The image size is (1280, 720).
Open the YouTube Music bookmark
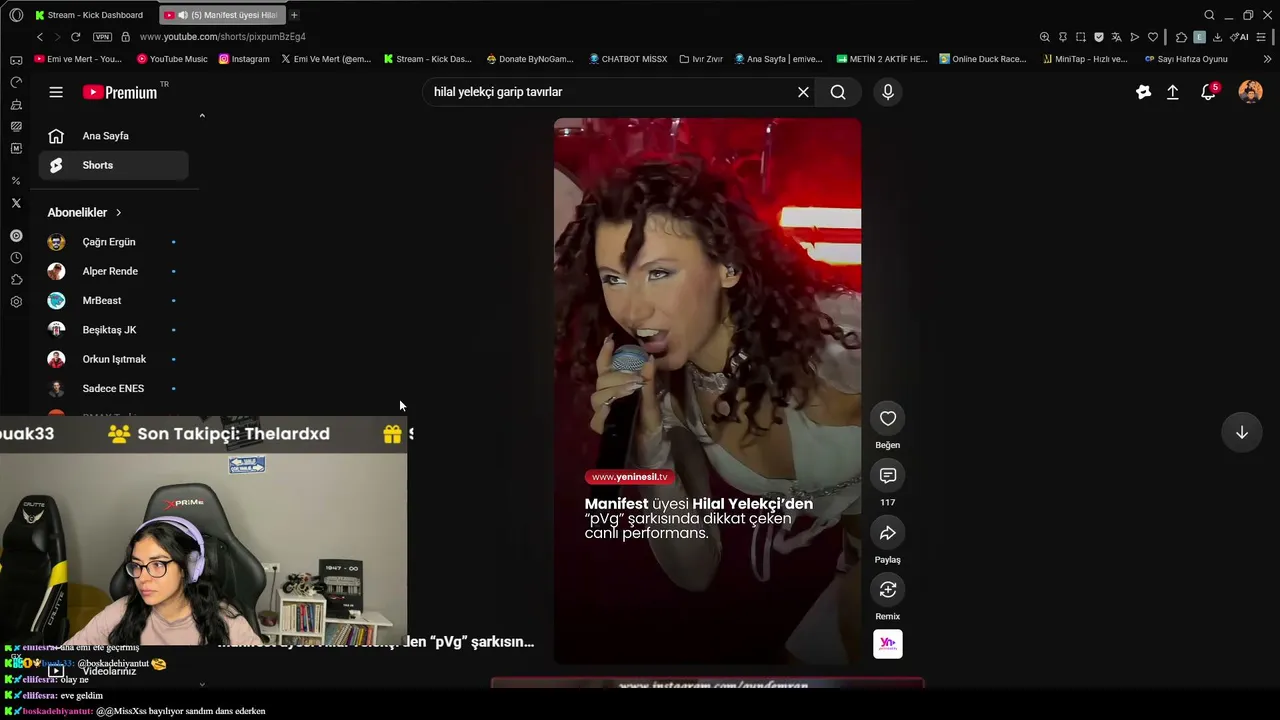point(171,59)
